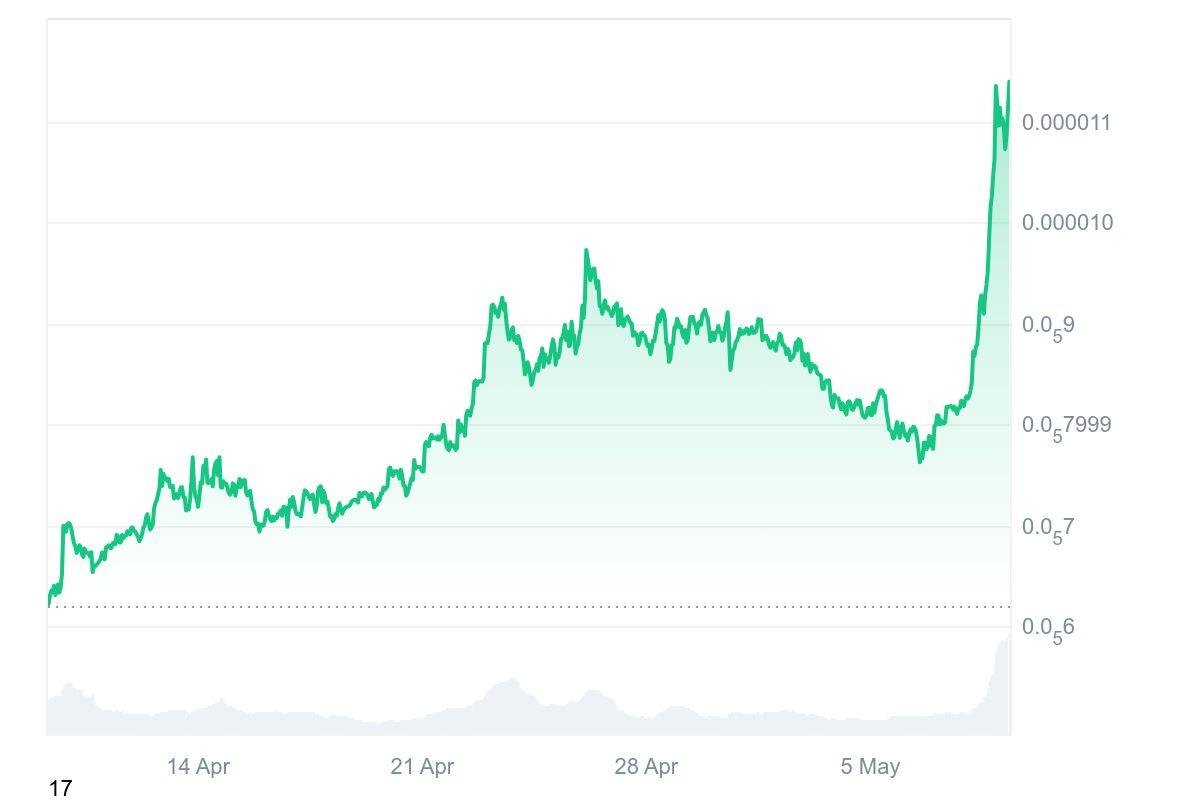Click the 21 Apr date label
The width and height of the screenshot is (1200, 800).
(422, 767)
